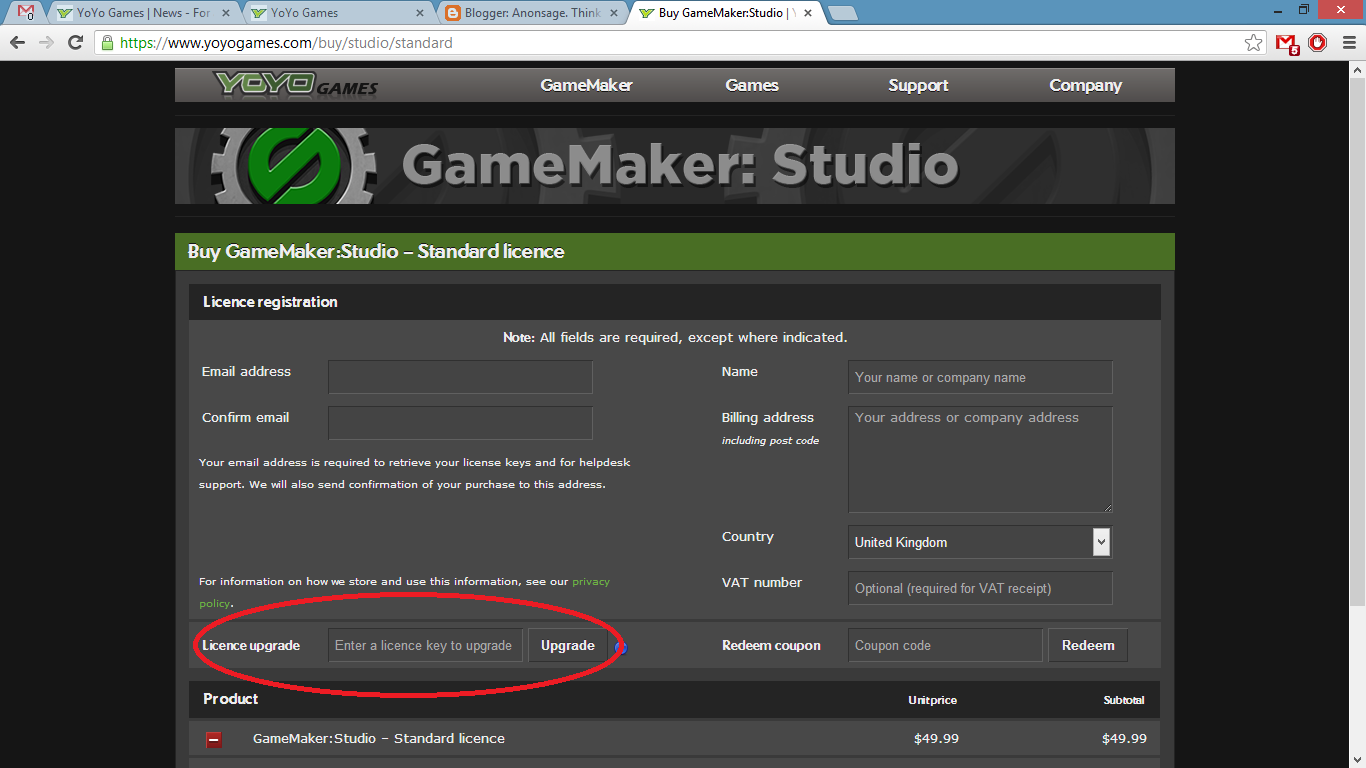The width and height of the screenshot is (1366, 768).
Task: Open the Gmail checker extension icon
Action: tap(1287, 43)
